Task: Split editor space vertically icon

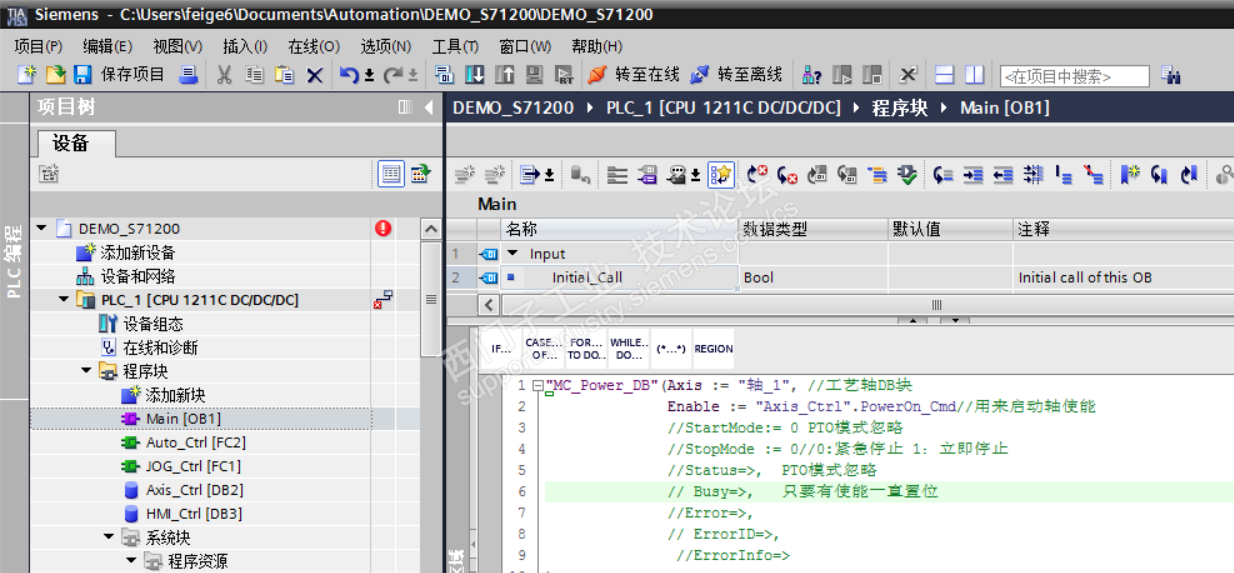Action: pos(974,75)
